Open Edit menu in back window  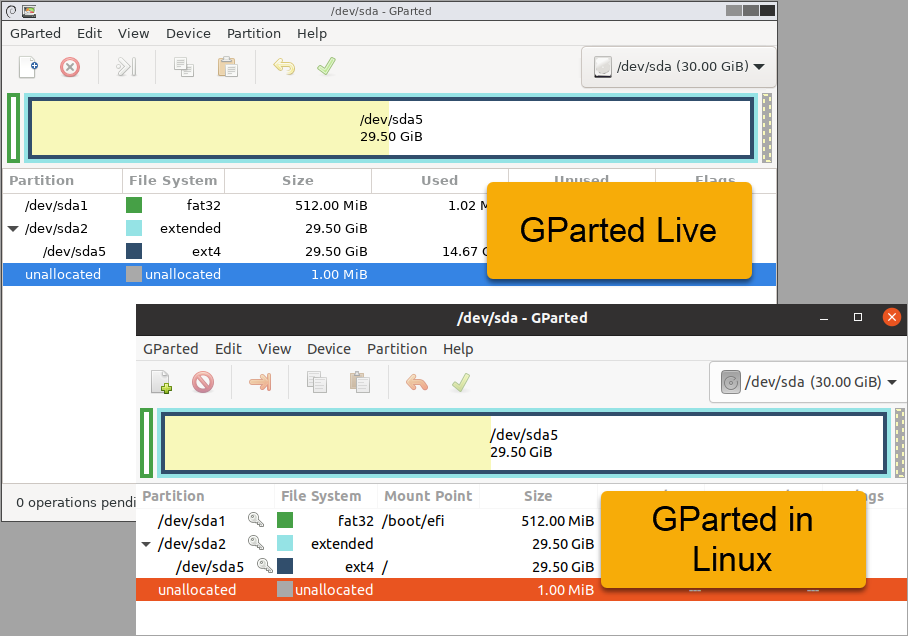point(90,34)
